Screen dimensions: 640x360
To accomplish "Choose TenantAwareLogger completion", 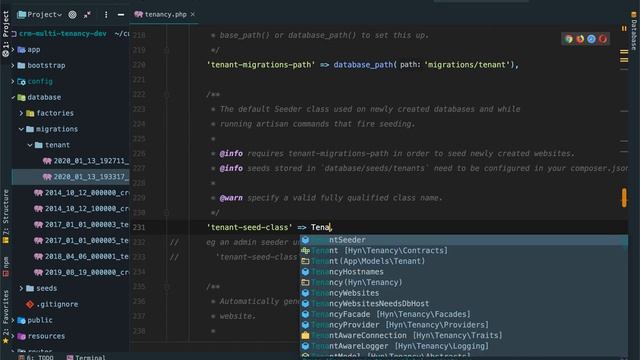I will (464, 346).
